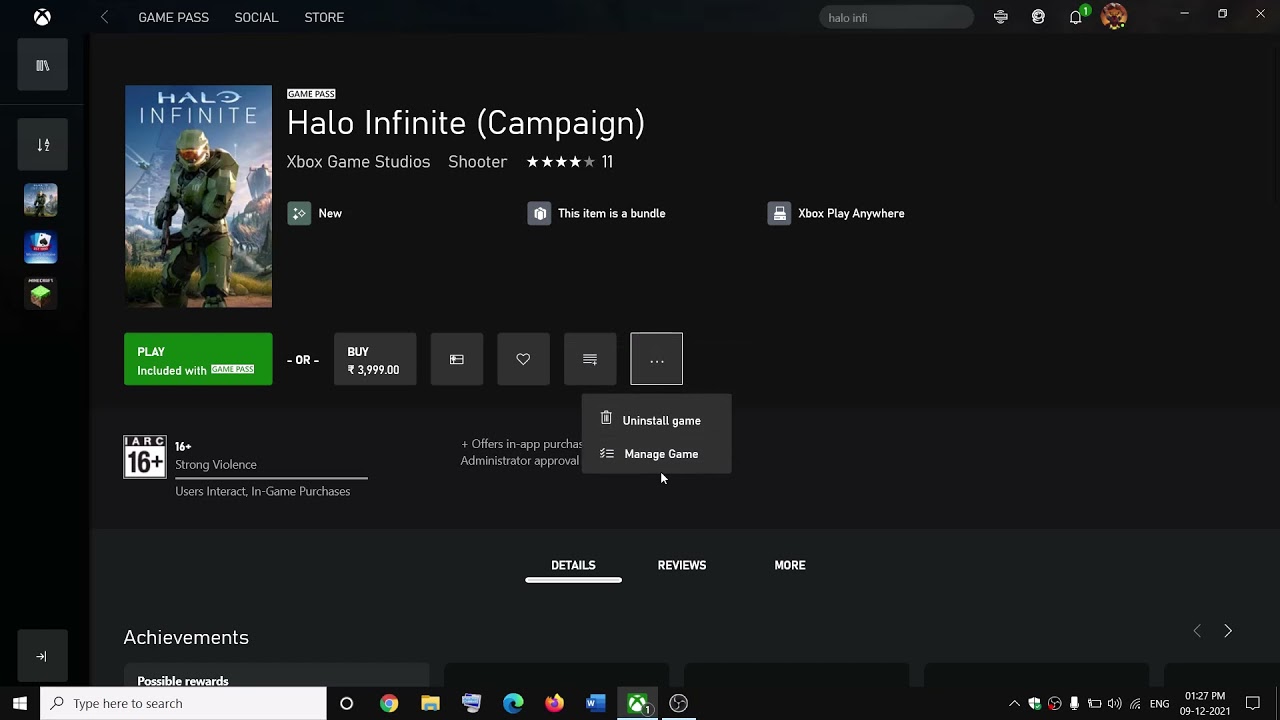Switch to REVIEWS tab
Image resolution: width=1280 pixels, height=720 pixels.
click(682, 565)
